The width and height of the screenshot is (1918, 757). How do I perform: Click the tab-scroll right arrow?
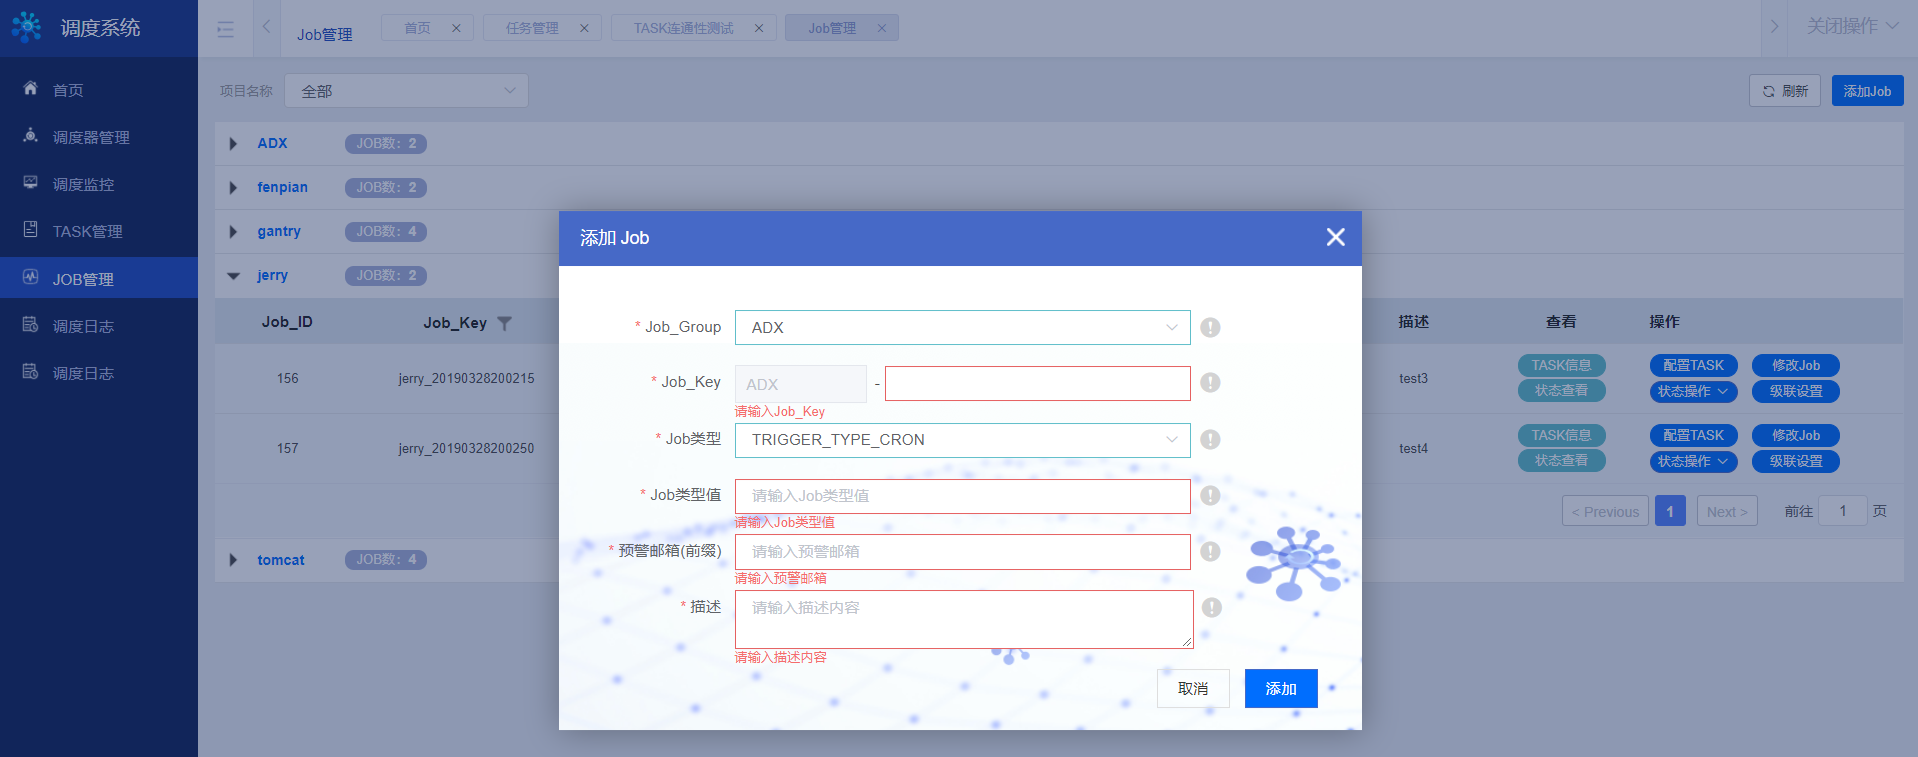[1774, 27]
